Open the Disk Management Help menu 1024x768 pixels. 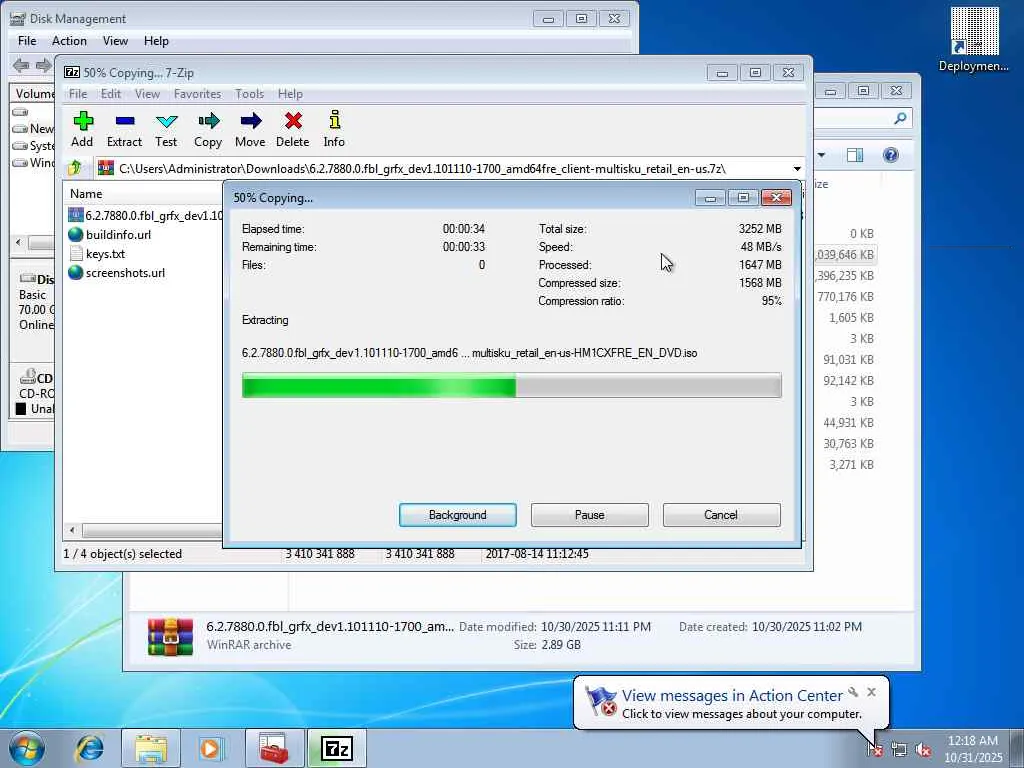pyautogui.click(x=156, y=41)
